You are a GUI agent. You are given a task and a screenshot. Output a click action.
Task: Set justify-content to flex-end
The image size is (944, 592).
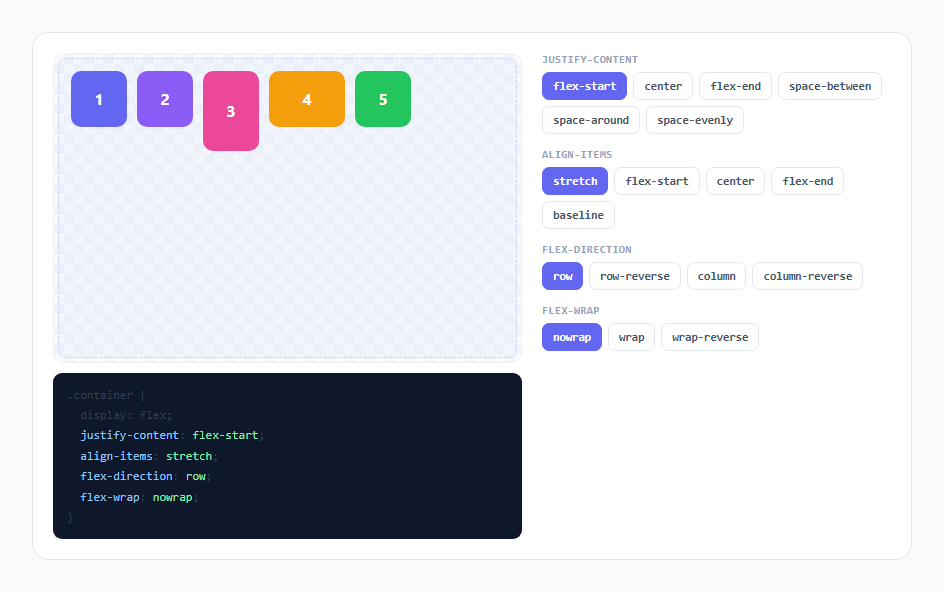(x=735, y=86)
